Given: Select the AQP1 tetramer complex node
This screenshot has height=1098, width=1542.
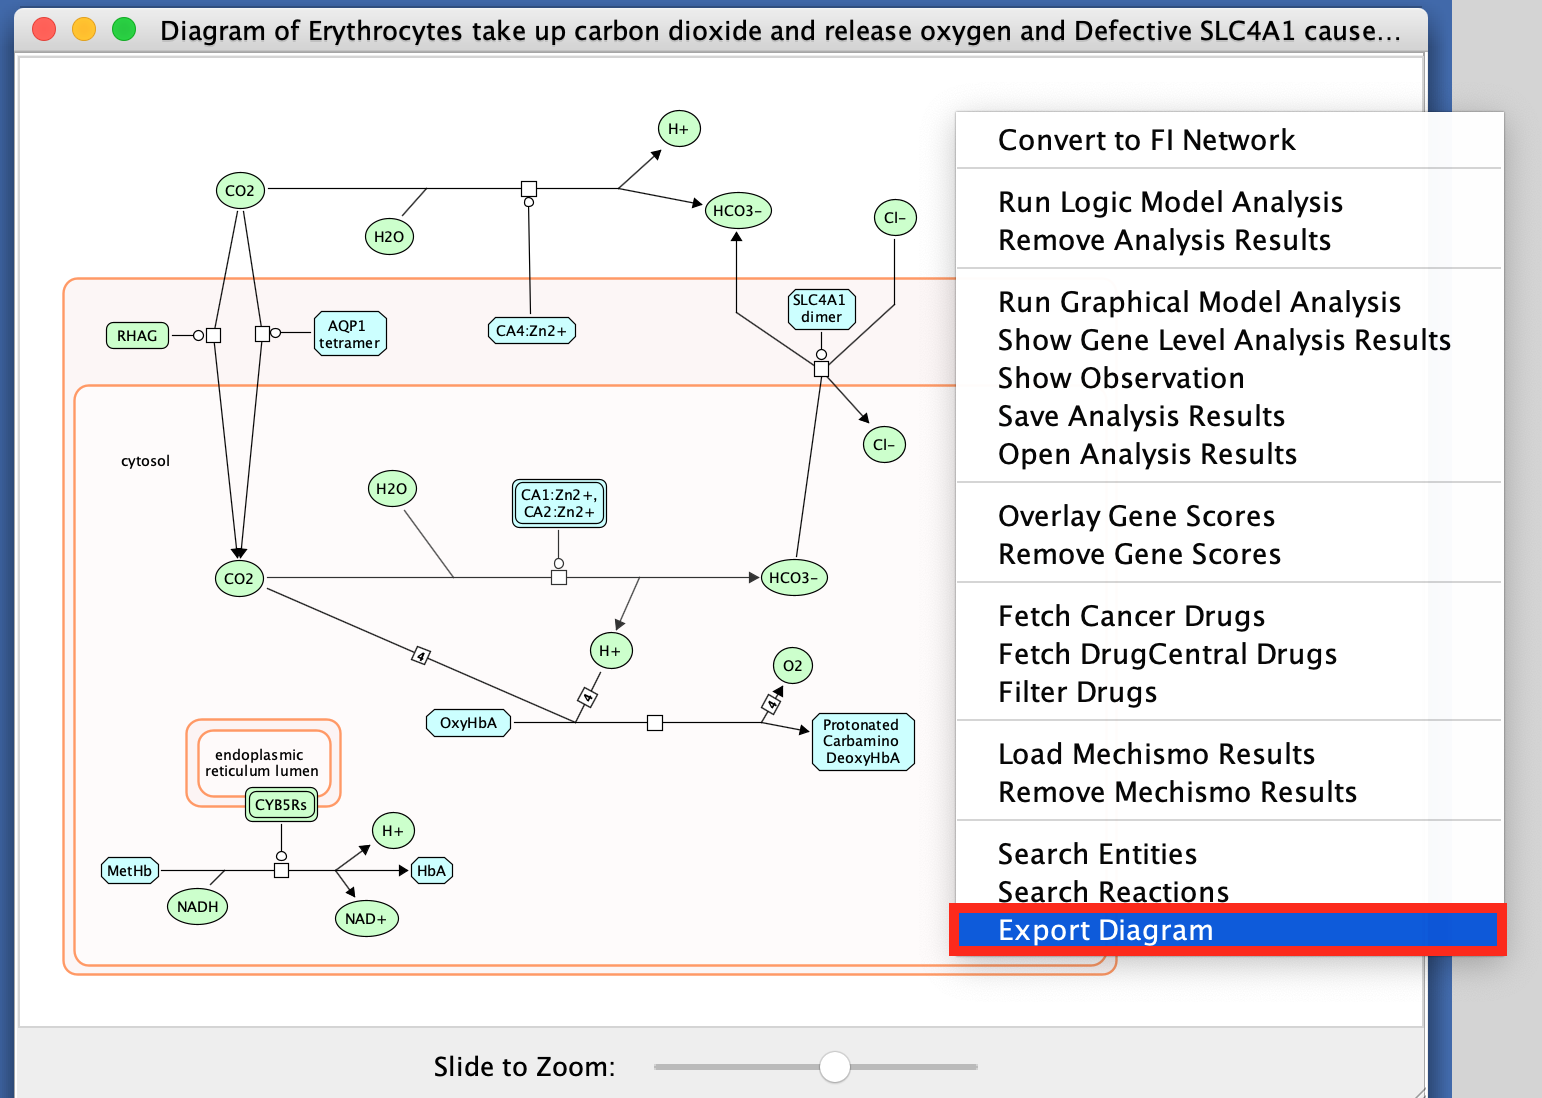Looking at the screenshot, I should [x=349, y=334].
